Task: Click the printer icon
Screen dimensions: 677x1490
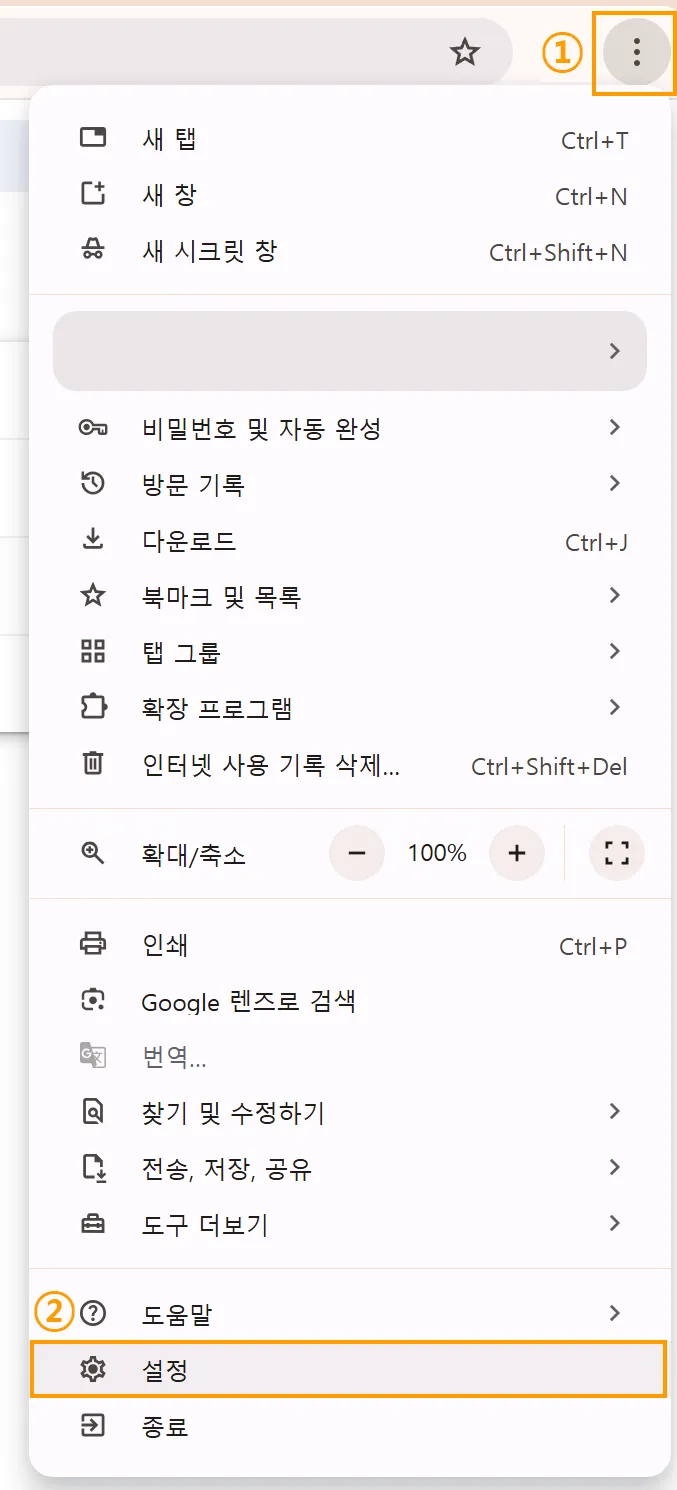Action: click(x=92, y=943)
